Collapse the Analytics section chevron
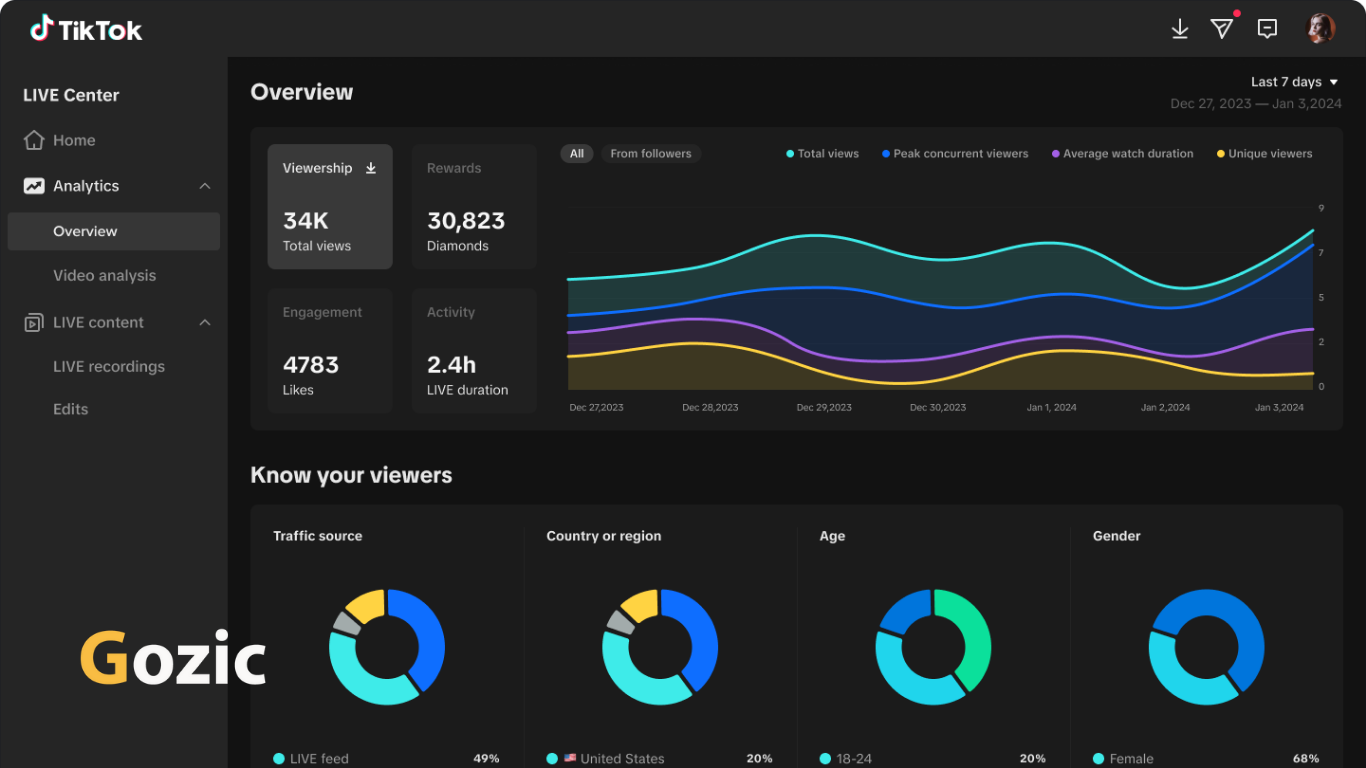Image resolution: width=1366 pixels, height=768 pixels. (x=205, y=186)
